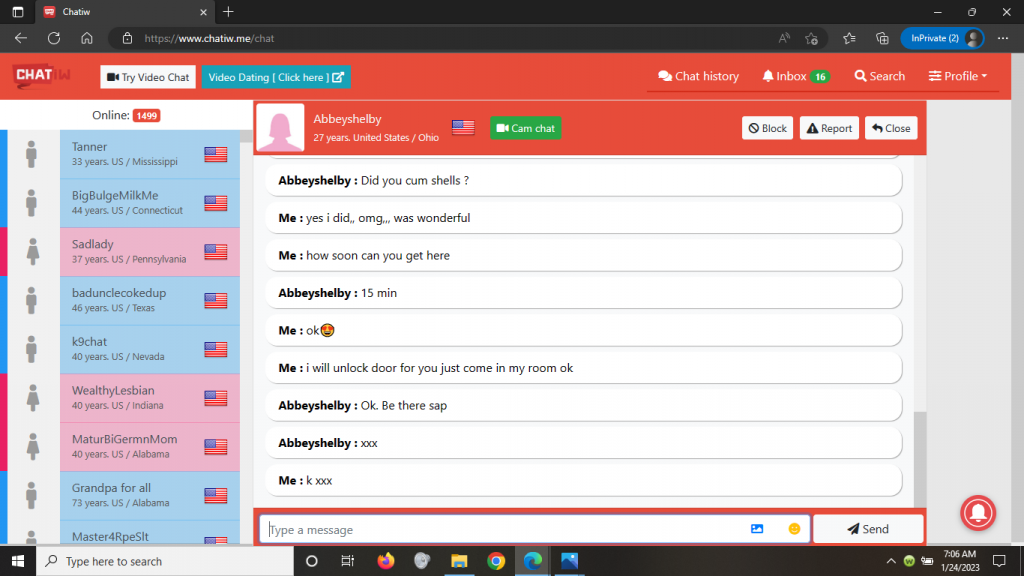The image size is (1024, 576).
Task: Focus the Type a message field
Action: (500, 529)
